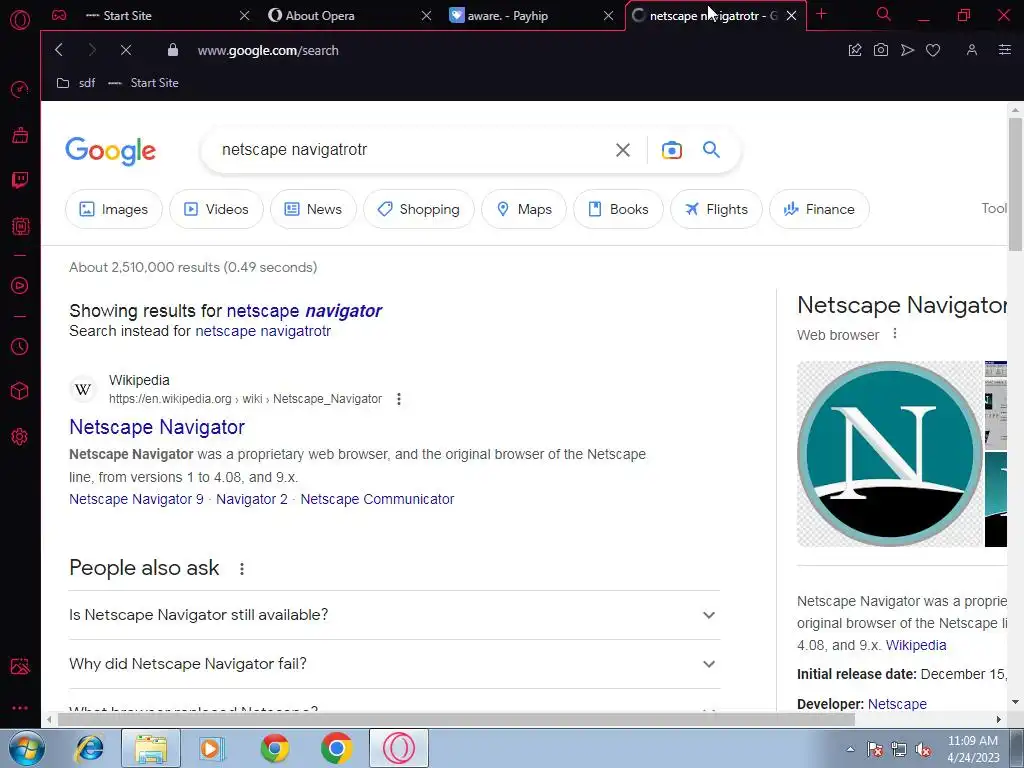The width and height of the screenshot is (1024, 768).
Task: Clear the Google search box
Action: (x=623, y=150)
